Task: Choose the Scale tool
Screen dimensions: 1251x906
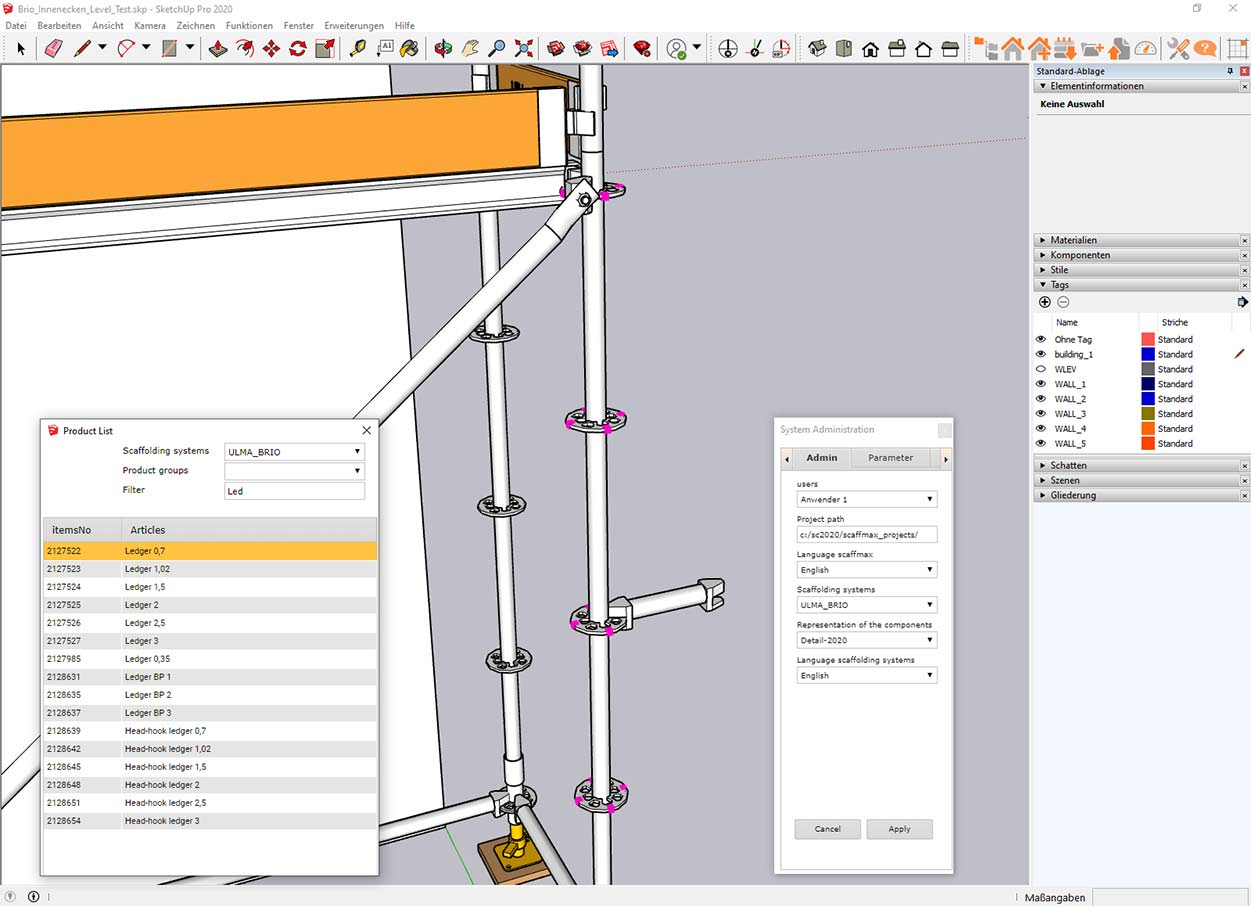Action: click(x=325, y=48)
